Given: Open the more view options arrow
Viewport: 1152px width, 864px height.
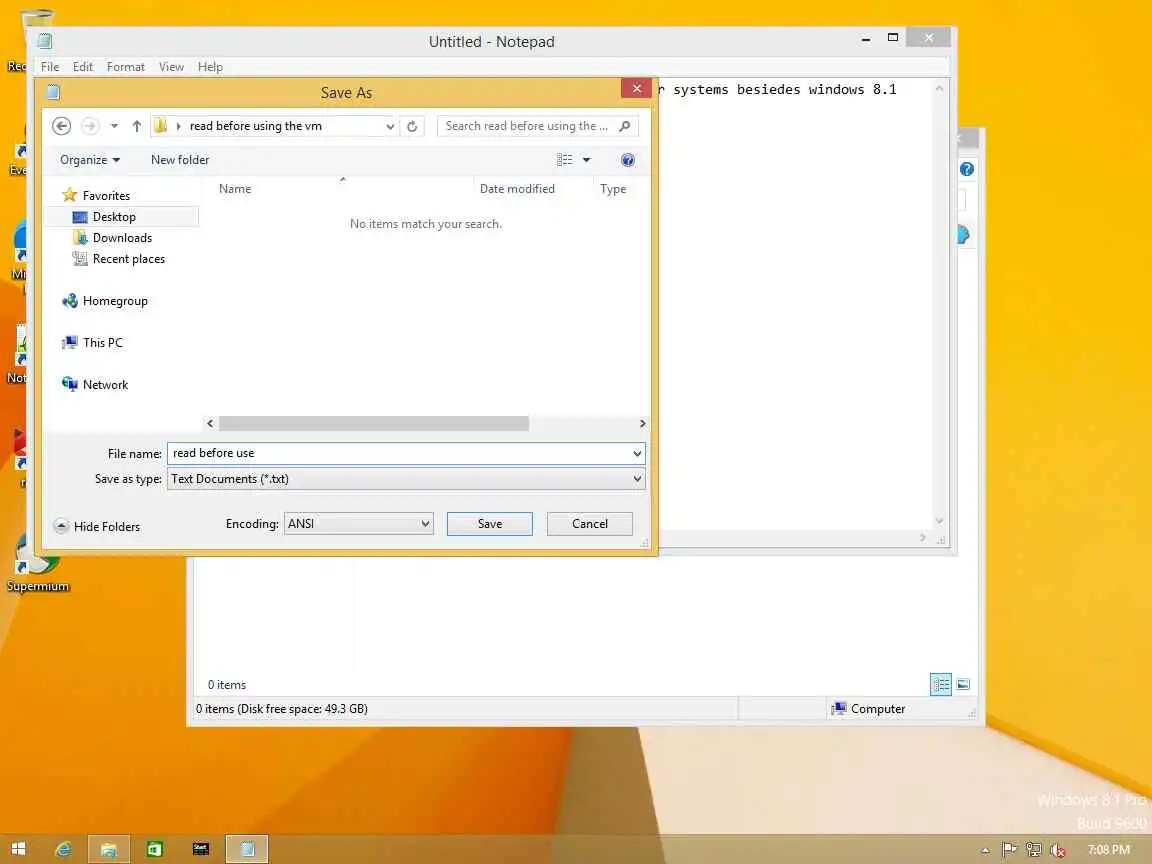Looking at the screenshot, I should pos(586,160).
